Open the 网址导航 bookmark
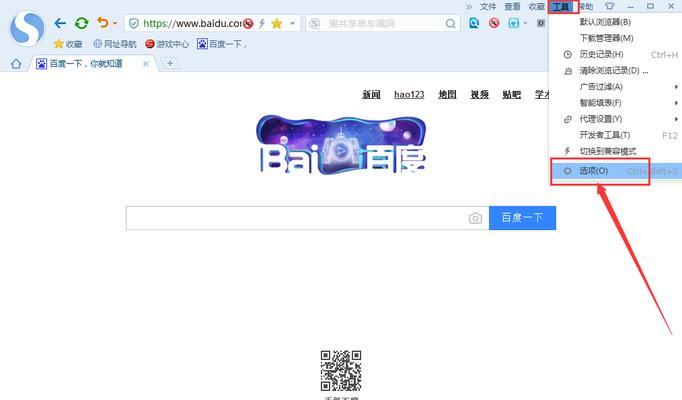 [x=115, y=44]
